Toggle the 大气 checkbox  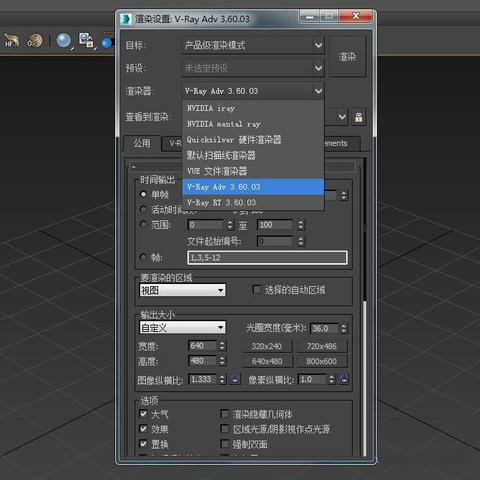pos(143,414)
